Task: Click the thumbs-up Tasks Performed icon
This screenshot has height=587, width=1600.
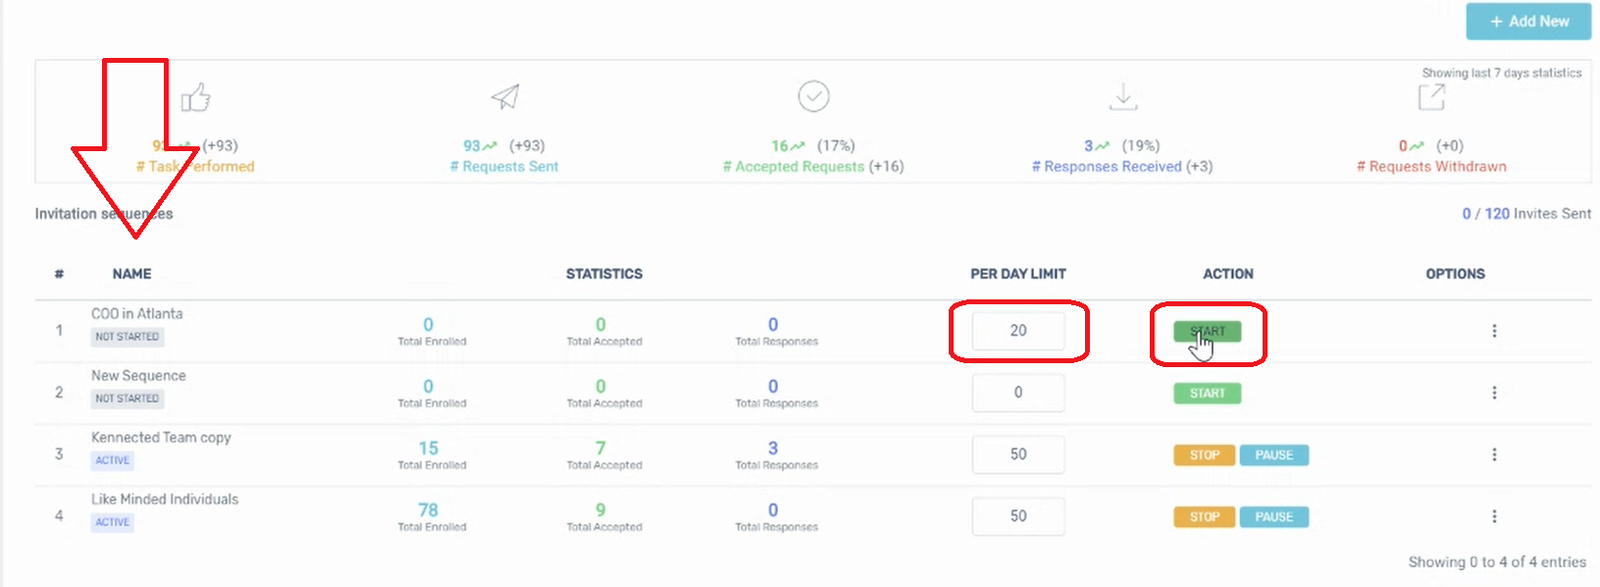Action: click(x=196, y=98)
